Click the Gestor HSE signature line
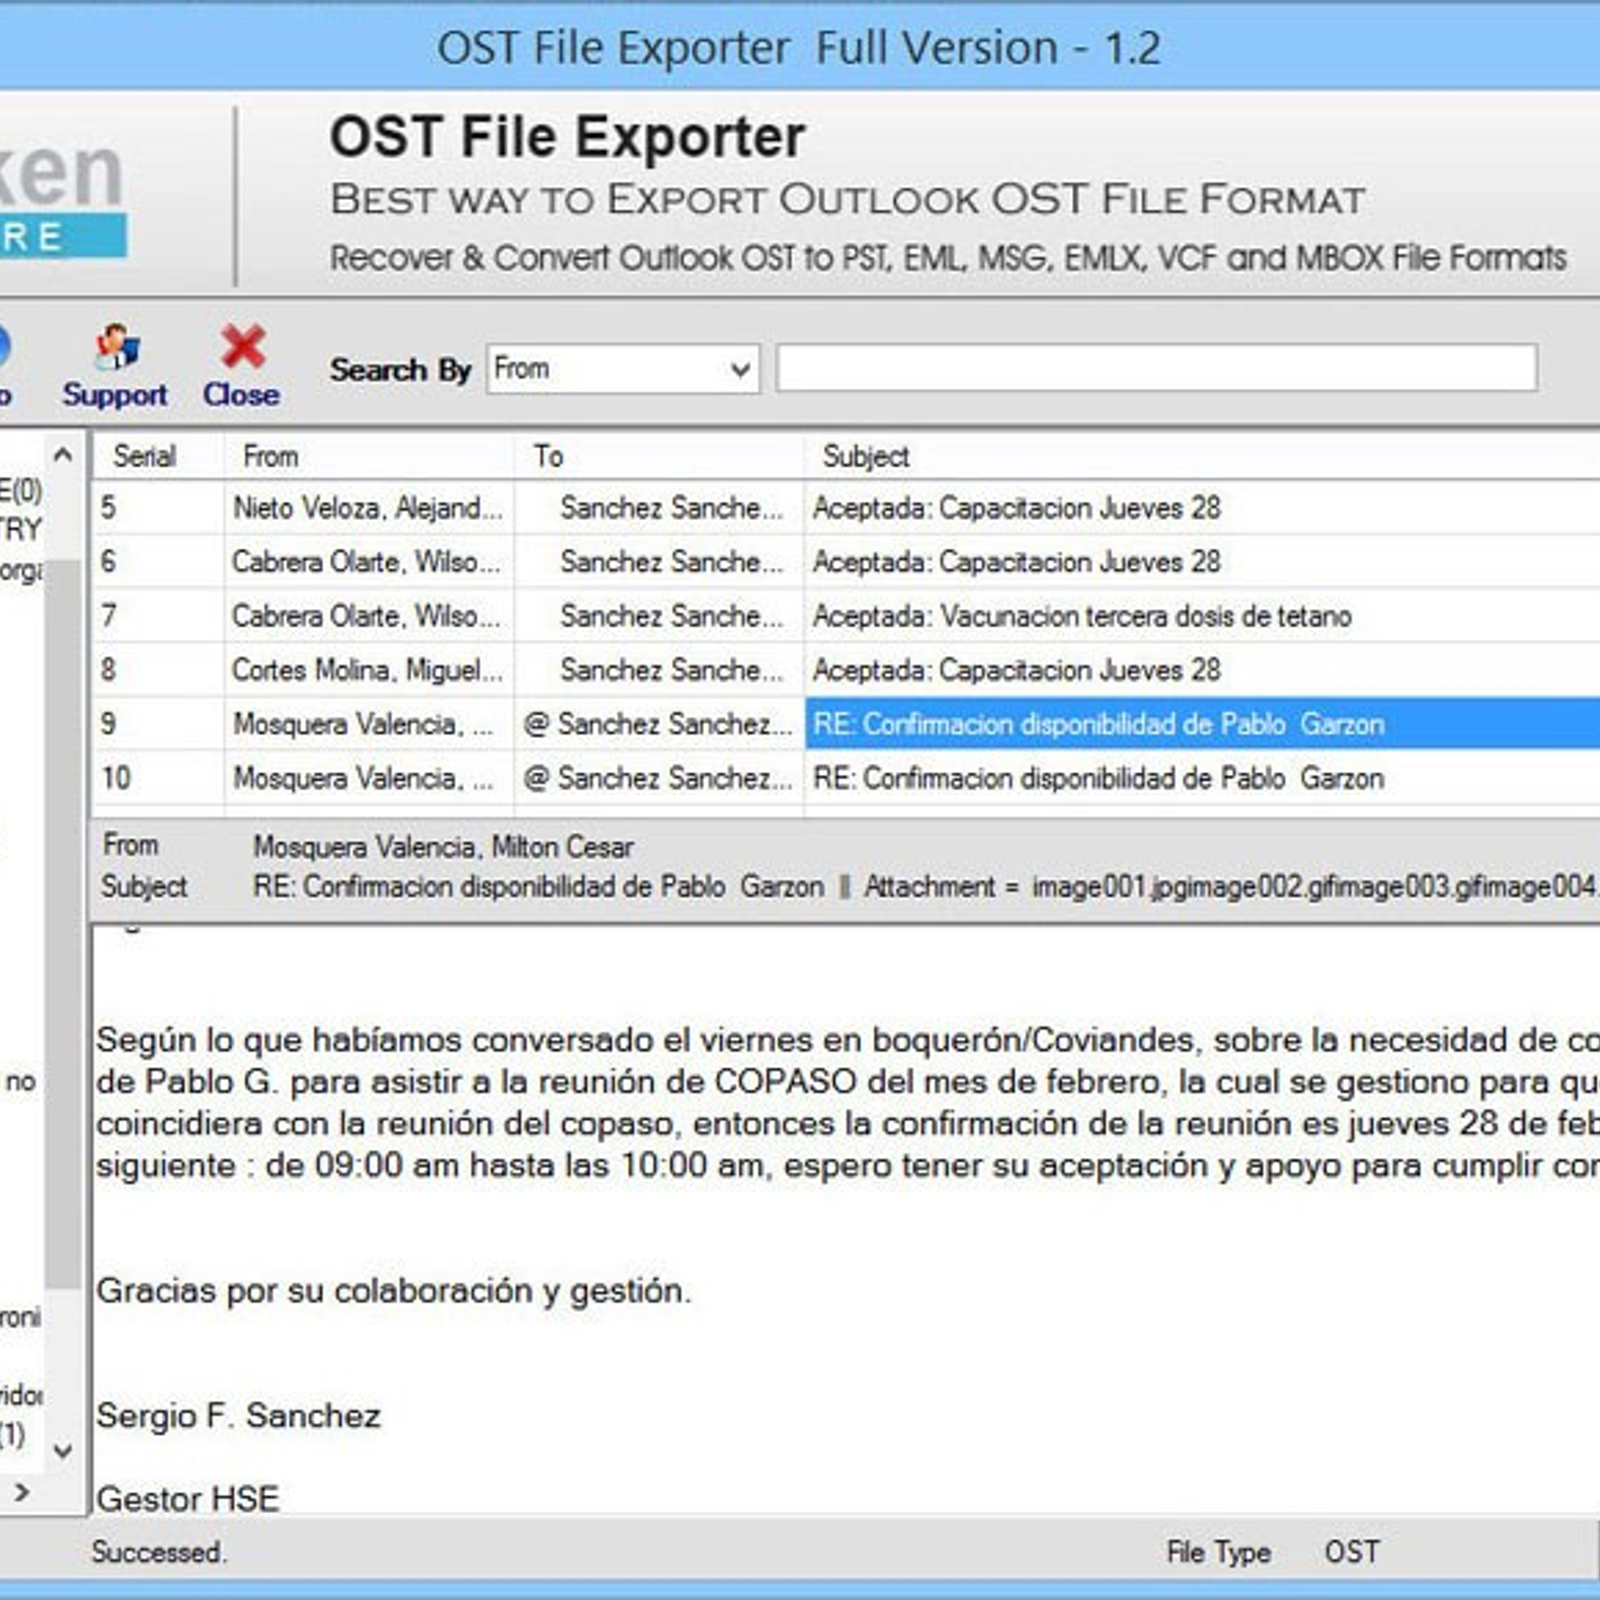Screen dimensions: 1600x1600 coord(188,1499)
